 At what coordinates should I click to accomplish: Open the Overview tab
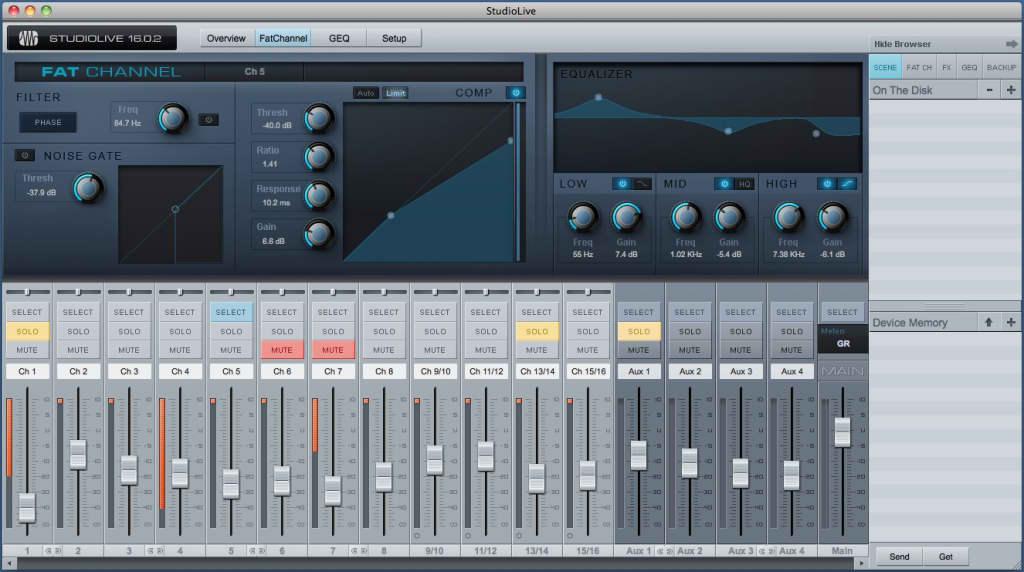[226, 39]
